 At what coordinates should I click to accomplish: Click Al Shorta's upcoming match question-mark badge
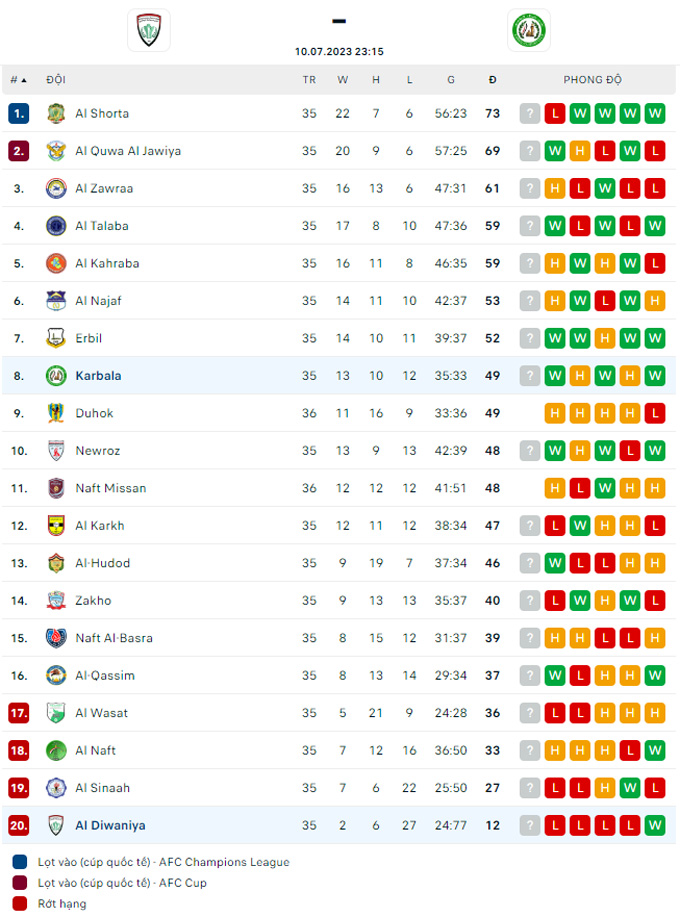[x=530, y=114]
